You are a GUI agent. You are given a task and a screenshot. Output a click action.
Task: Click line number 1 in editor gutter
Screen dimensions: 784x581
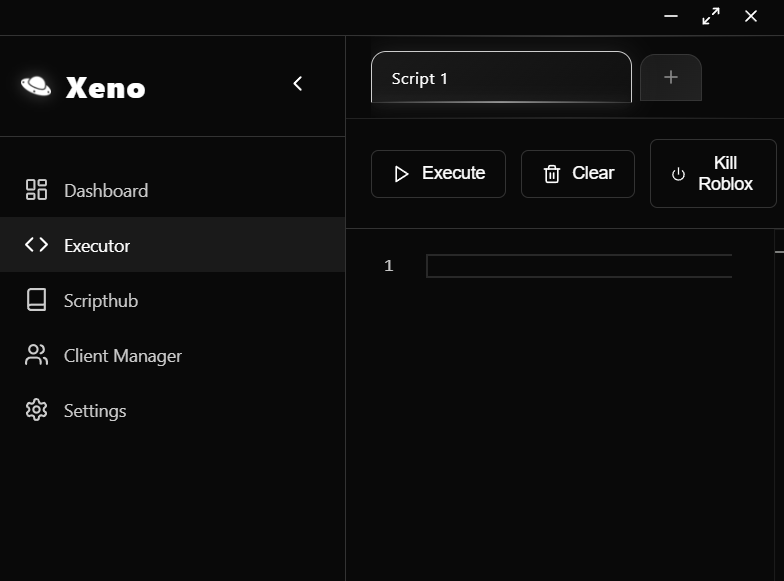tap(388, 266)
